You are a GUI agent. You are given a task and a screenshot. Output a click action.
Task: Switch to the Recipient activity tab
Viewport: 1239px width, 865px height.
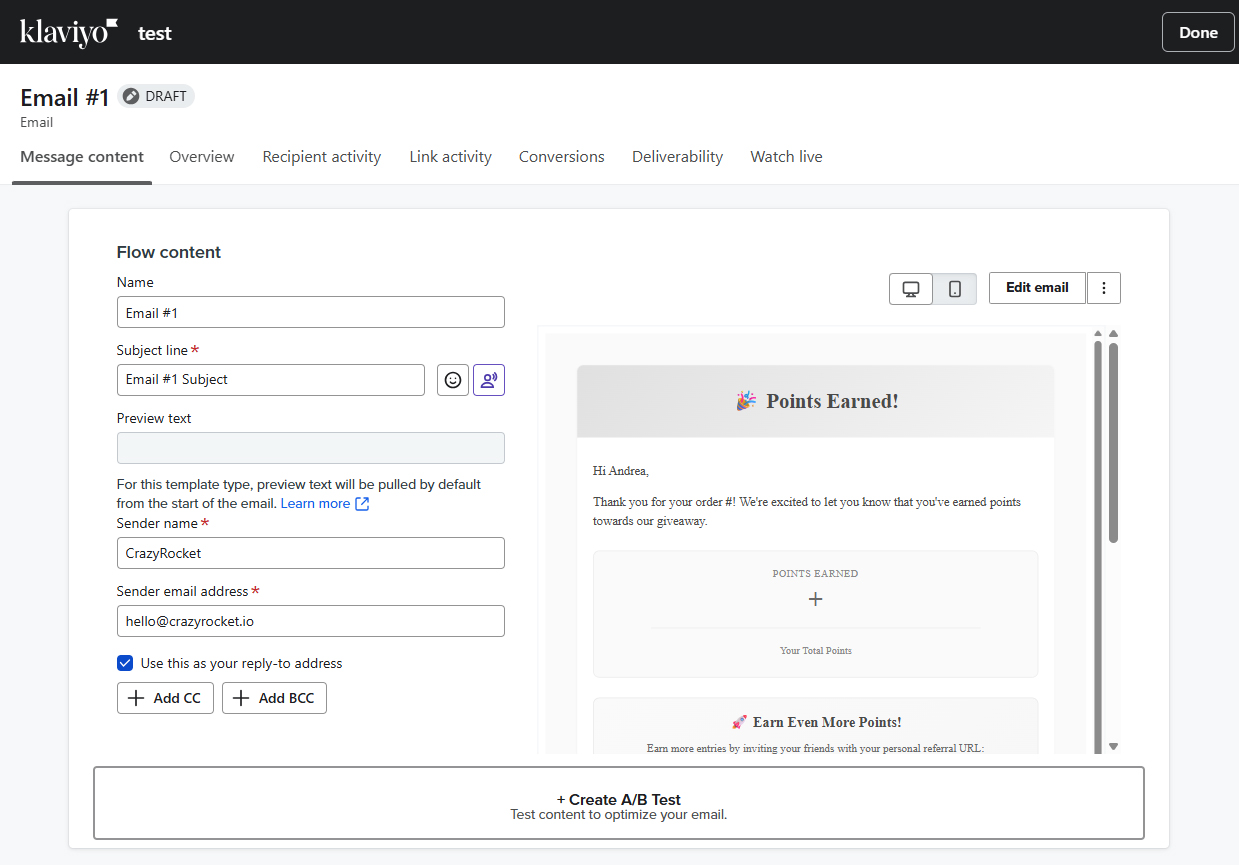(x=321, y=157)
